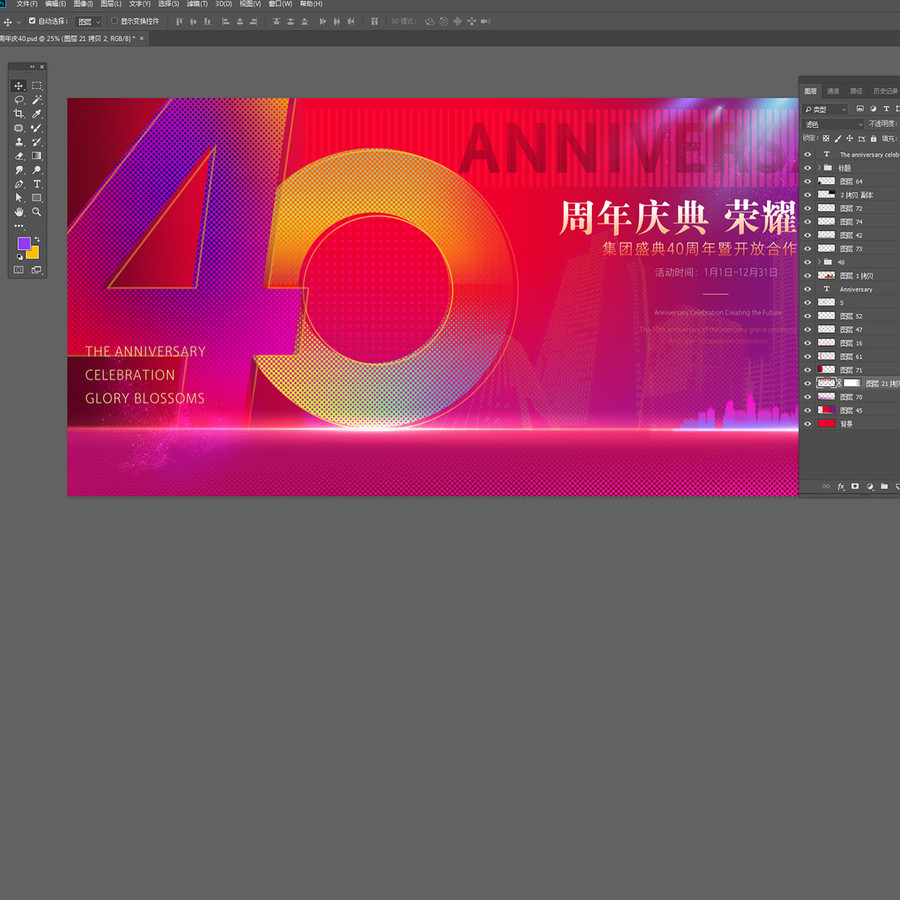
Task: Expand the 标题 layer group
Action: (819, 168)
